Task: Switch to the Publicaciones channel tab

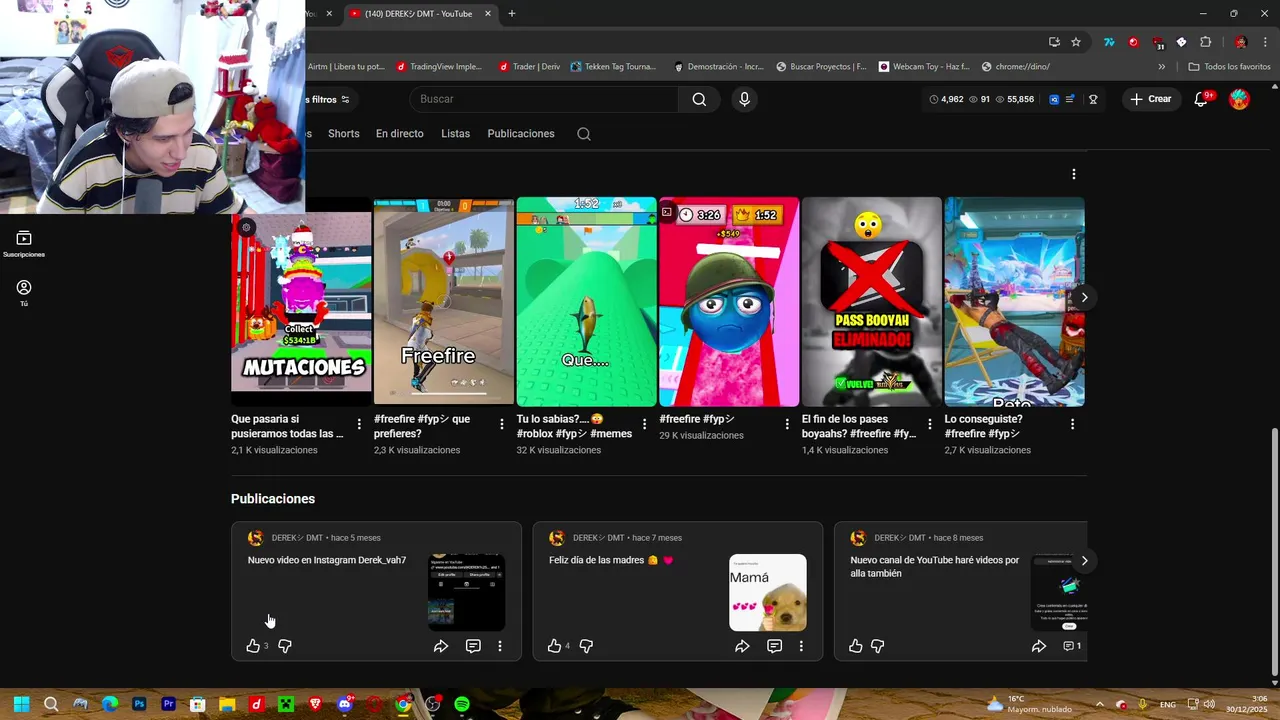Action: (x=521, y=134)
